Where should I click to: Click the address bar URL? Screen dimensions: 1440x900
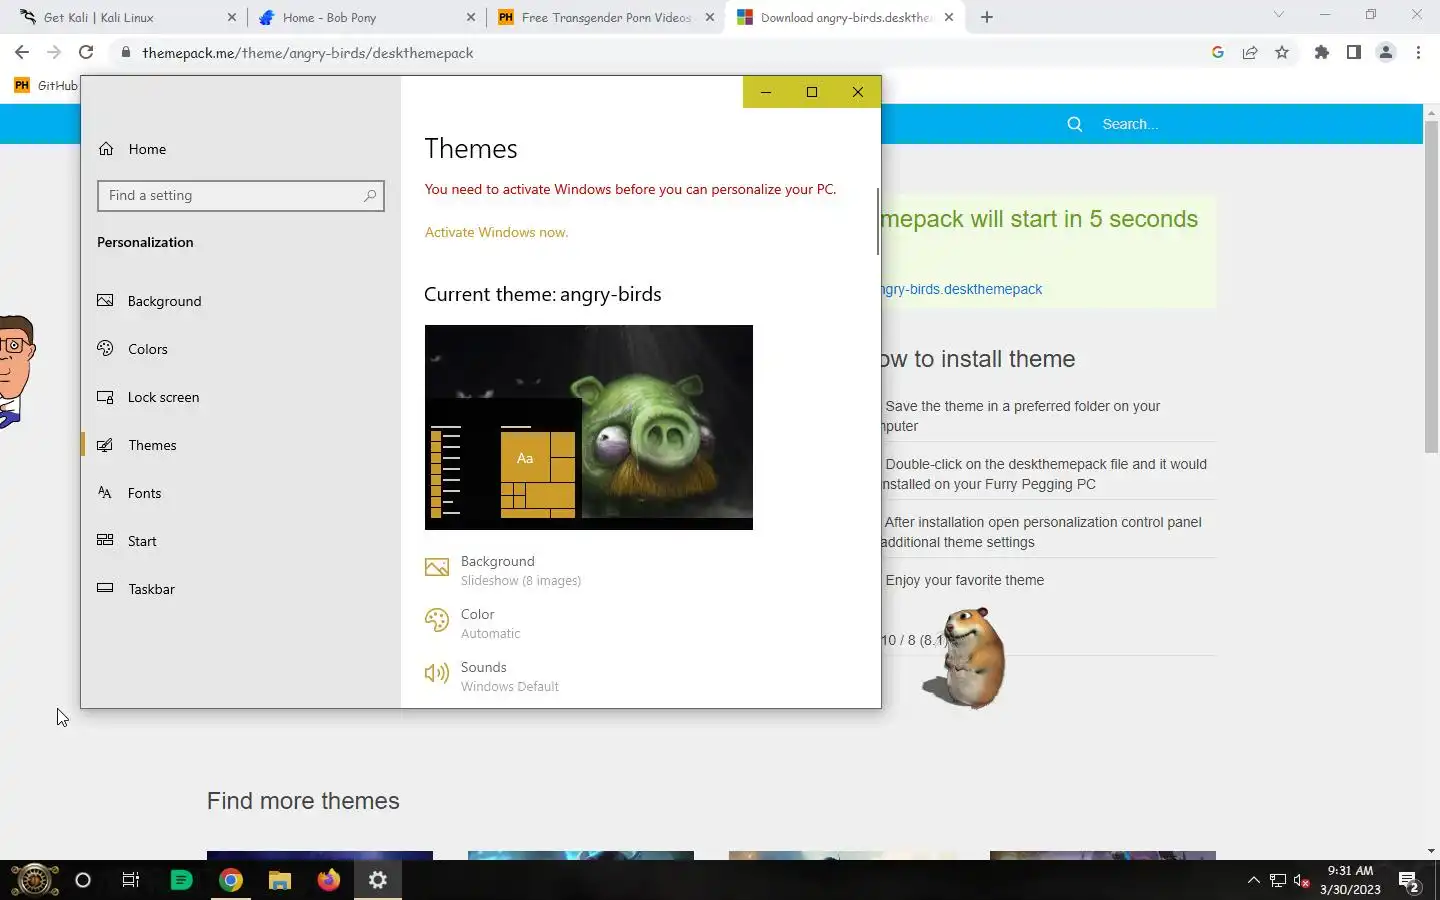click(308, 53)
